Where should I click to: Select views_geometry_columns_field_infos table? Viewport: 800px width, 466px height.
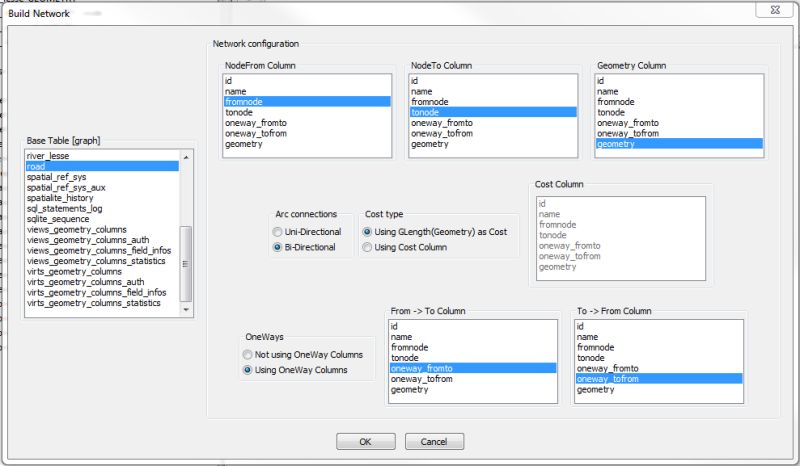pos(102,250)
